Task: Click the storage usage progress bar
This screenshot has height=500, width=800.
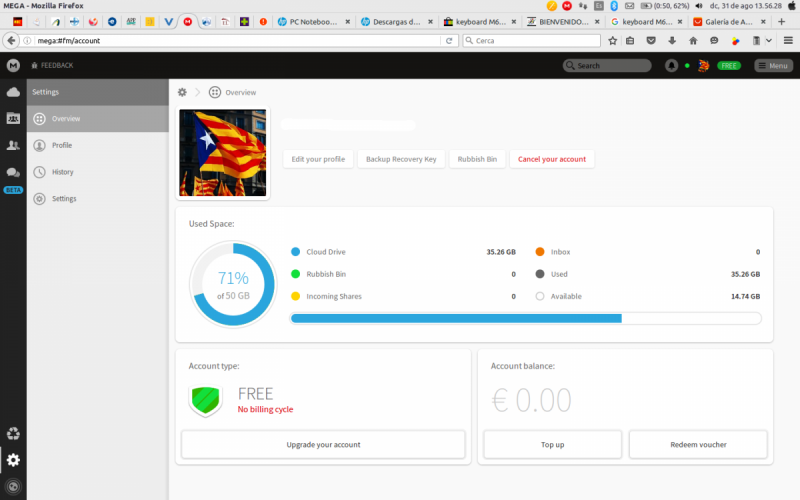Action: 526,318
